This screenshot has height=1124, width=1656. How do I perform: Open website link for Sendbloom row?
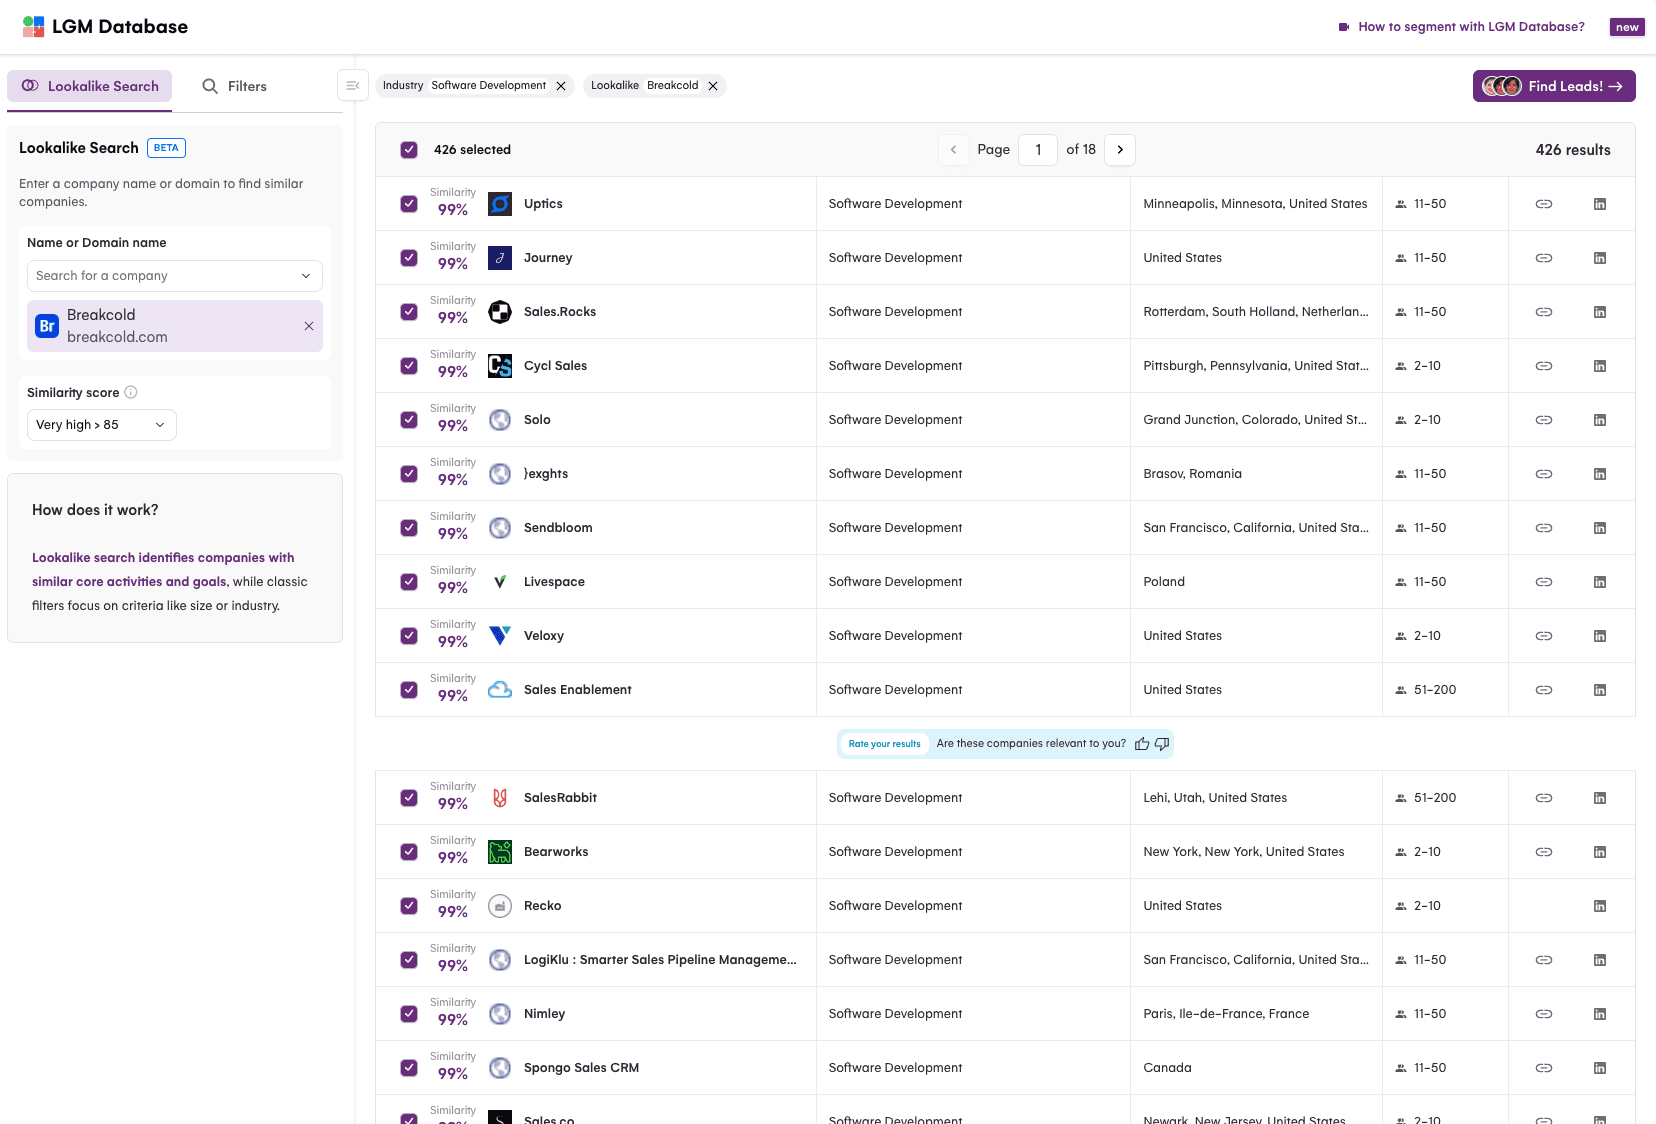tap(1544, 528)
